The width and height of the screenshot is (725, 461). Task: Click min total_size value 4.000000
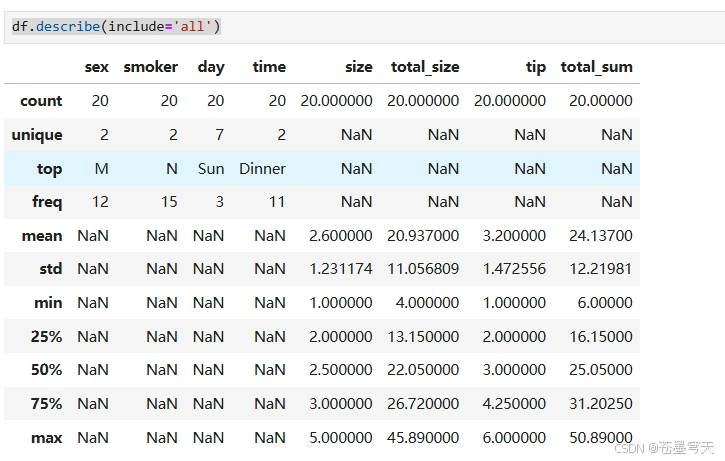coord(428,303)
